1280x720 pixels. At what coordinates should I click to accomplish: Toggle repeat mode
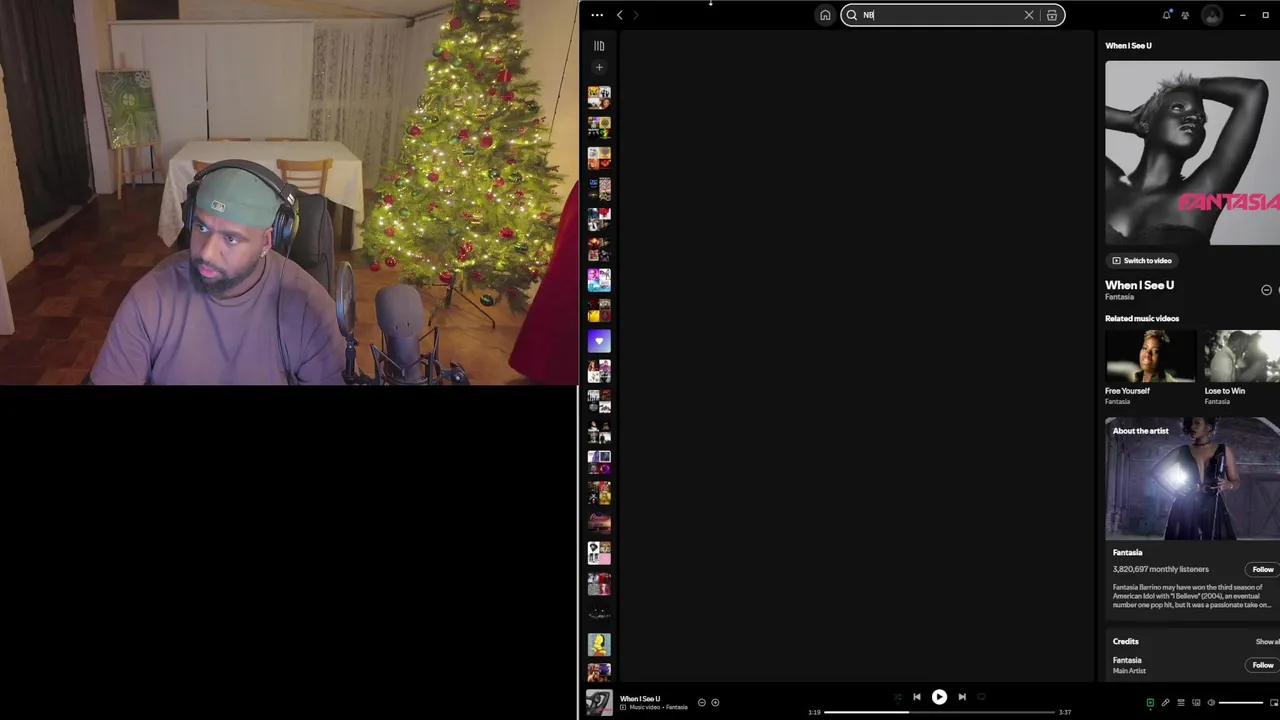tap(981, 697)
